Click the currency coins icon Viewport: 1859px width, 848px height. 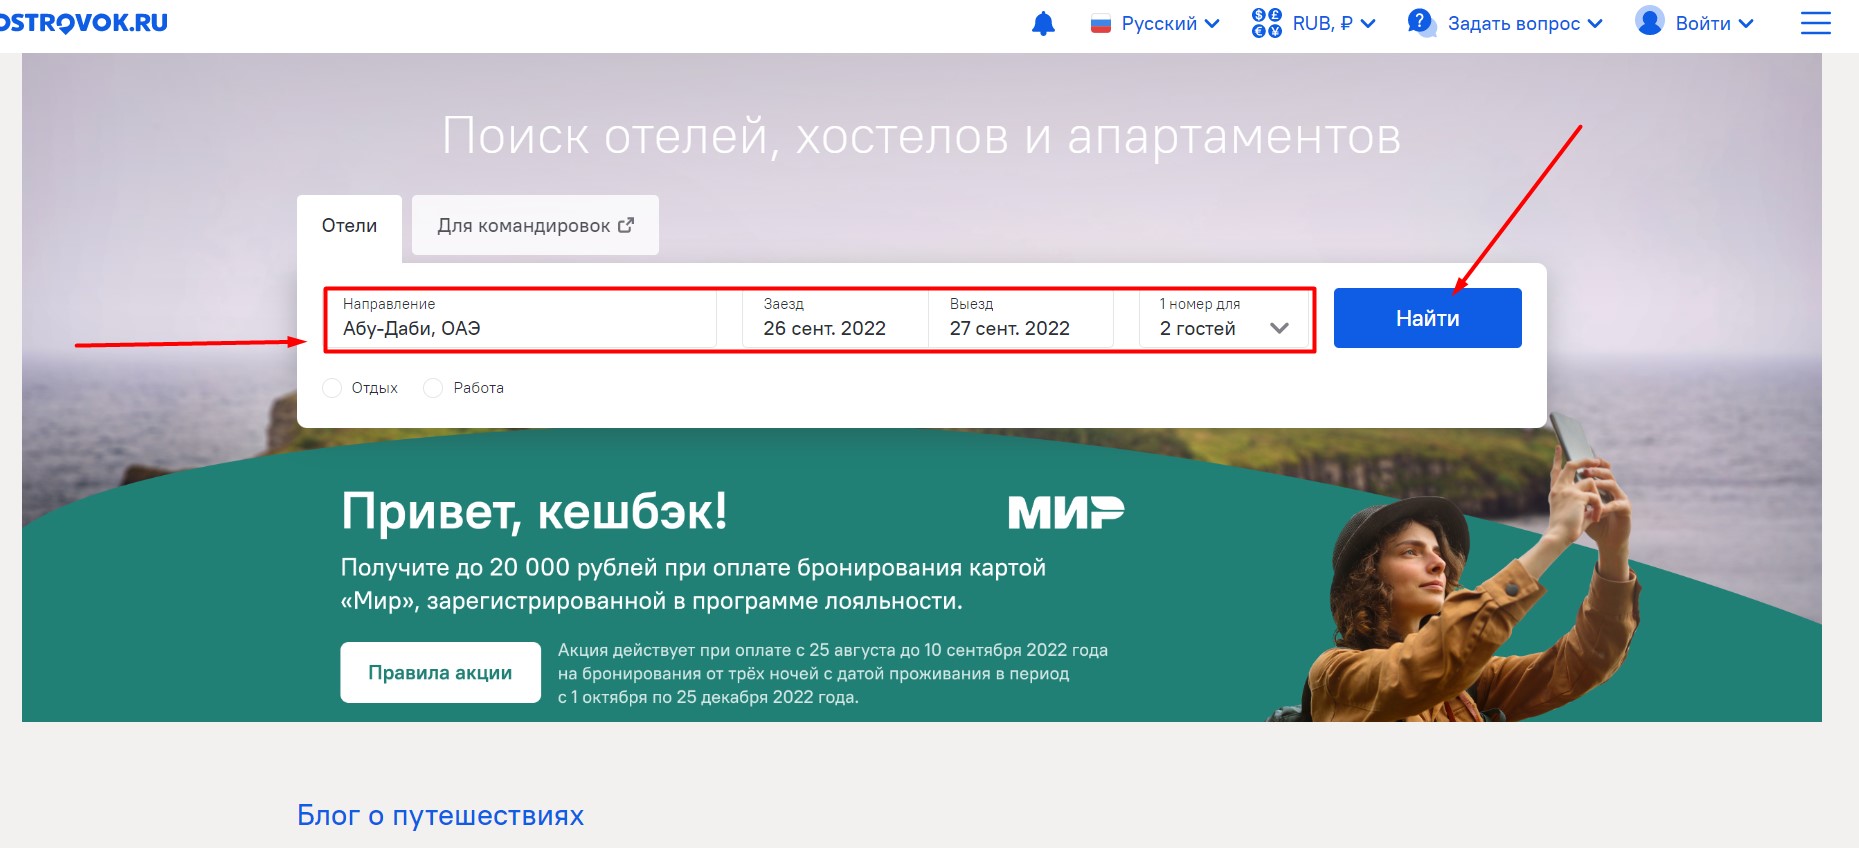point(1266,23)
